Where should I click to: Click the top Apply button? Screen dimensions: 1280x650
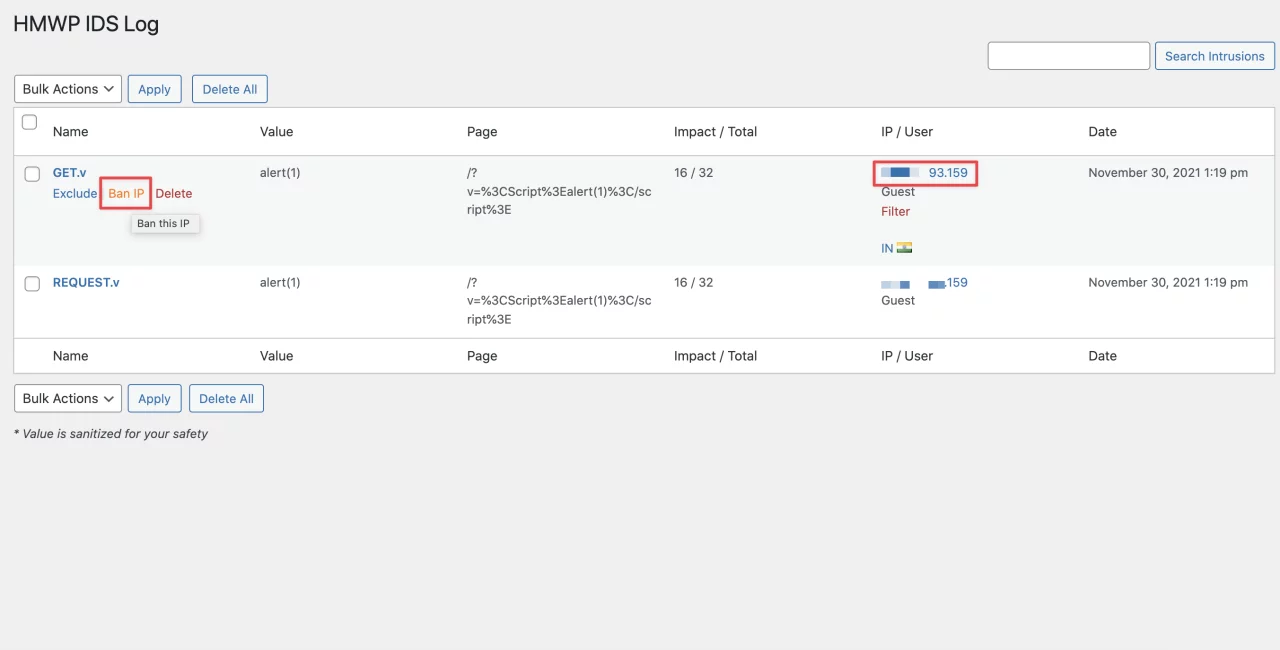pos(154,89)
